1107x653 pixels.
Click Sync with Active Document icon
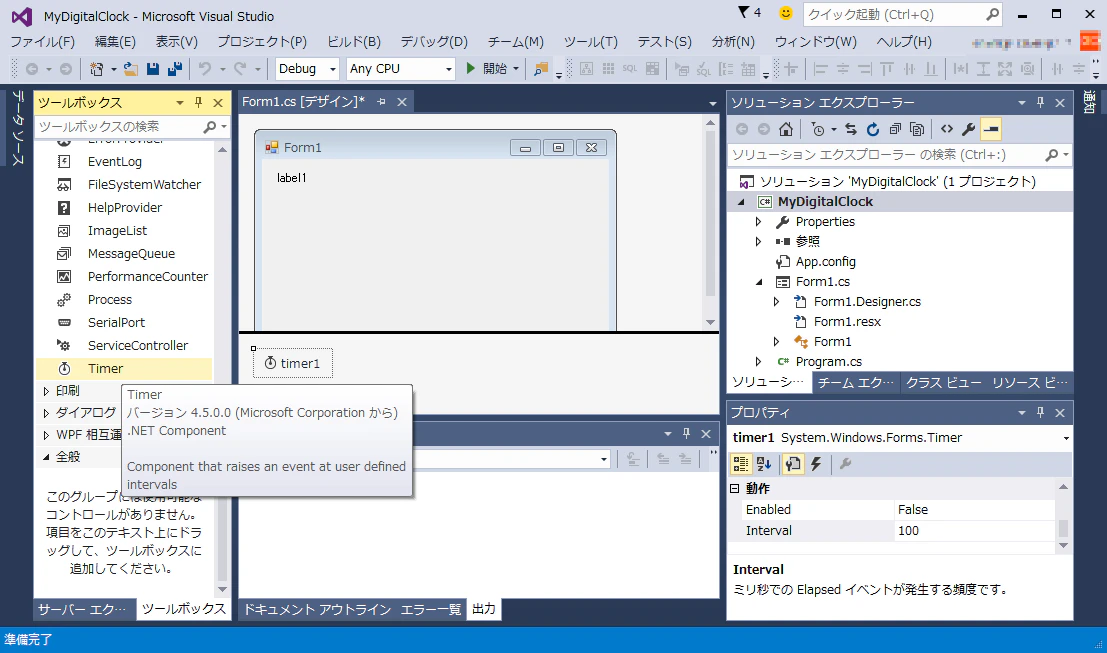click(851, 129)
